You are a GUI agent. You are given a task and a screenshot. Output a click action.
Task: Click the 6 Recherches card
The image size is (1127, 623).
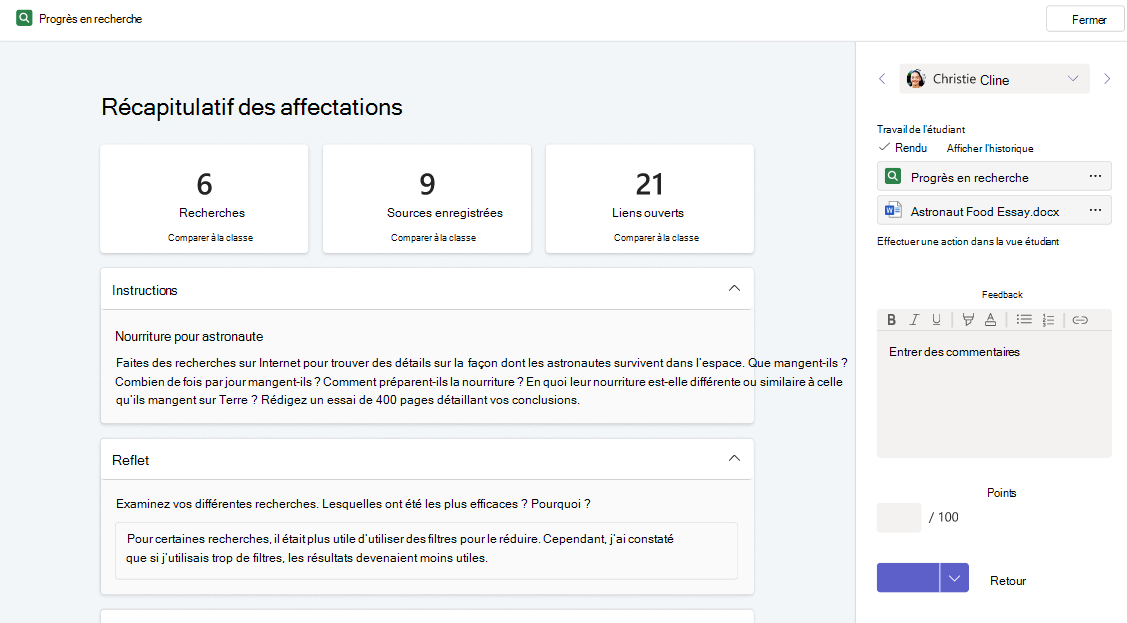tap(204, 199)
